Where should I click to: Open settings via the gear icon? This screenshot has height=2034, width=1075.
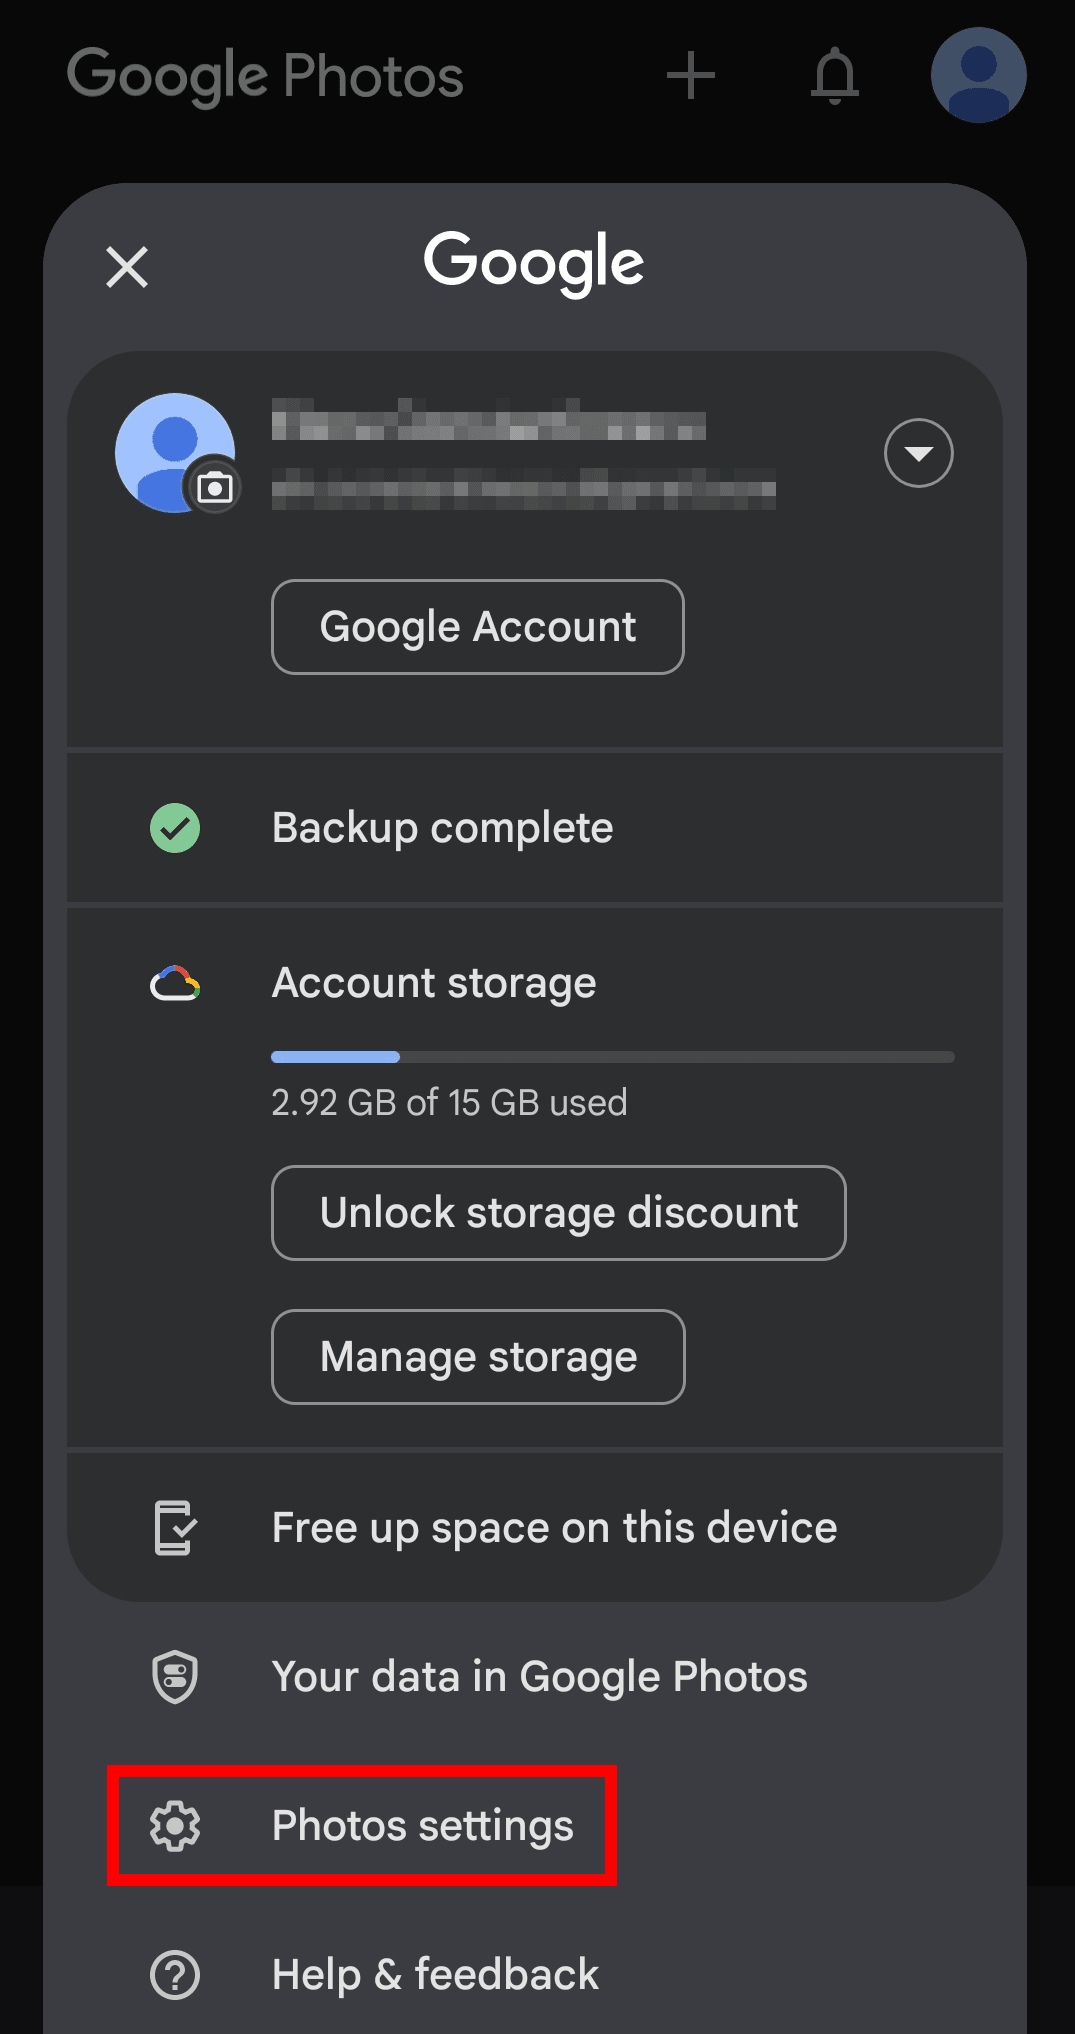click(x=174, y=1826)
